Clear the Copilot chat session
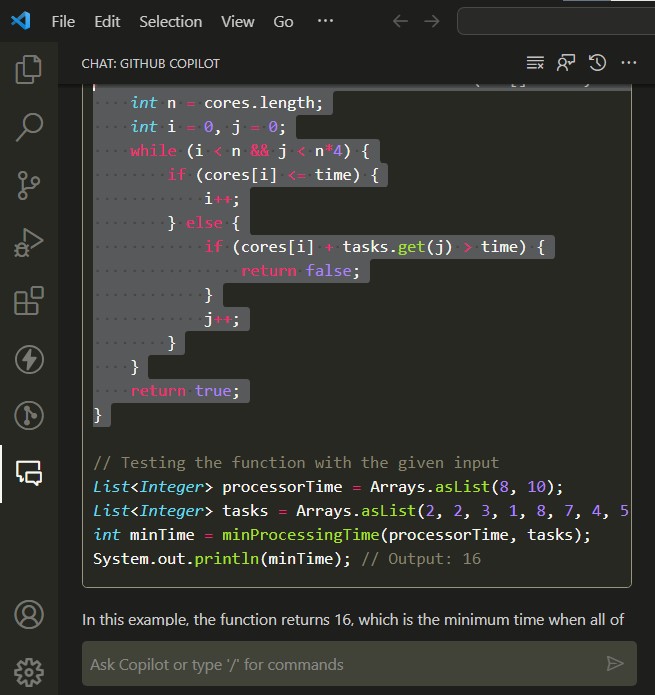655x695 pixels. point(535,63)
